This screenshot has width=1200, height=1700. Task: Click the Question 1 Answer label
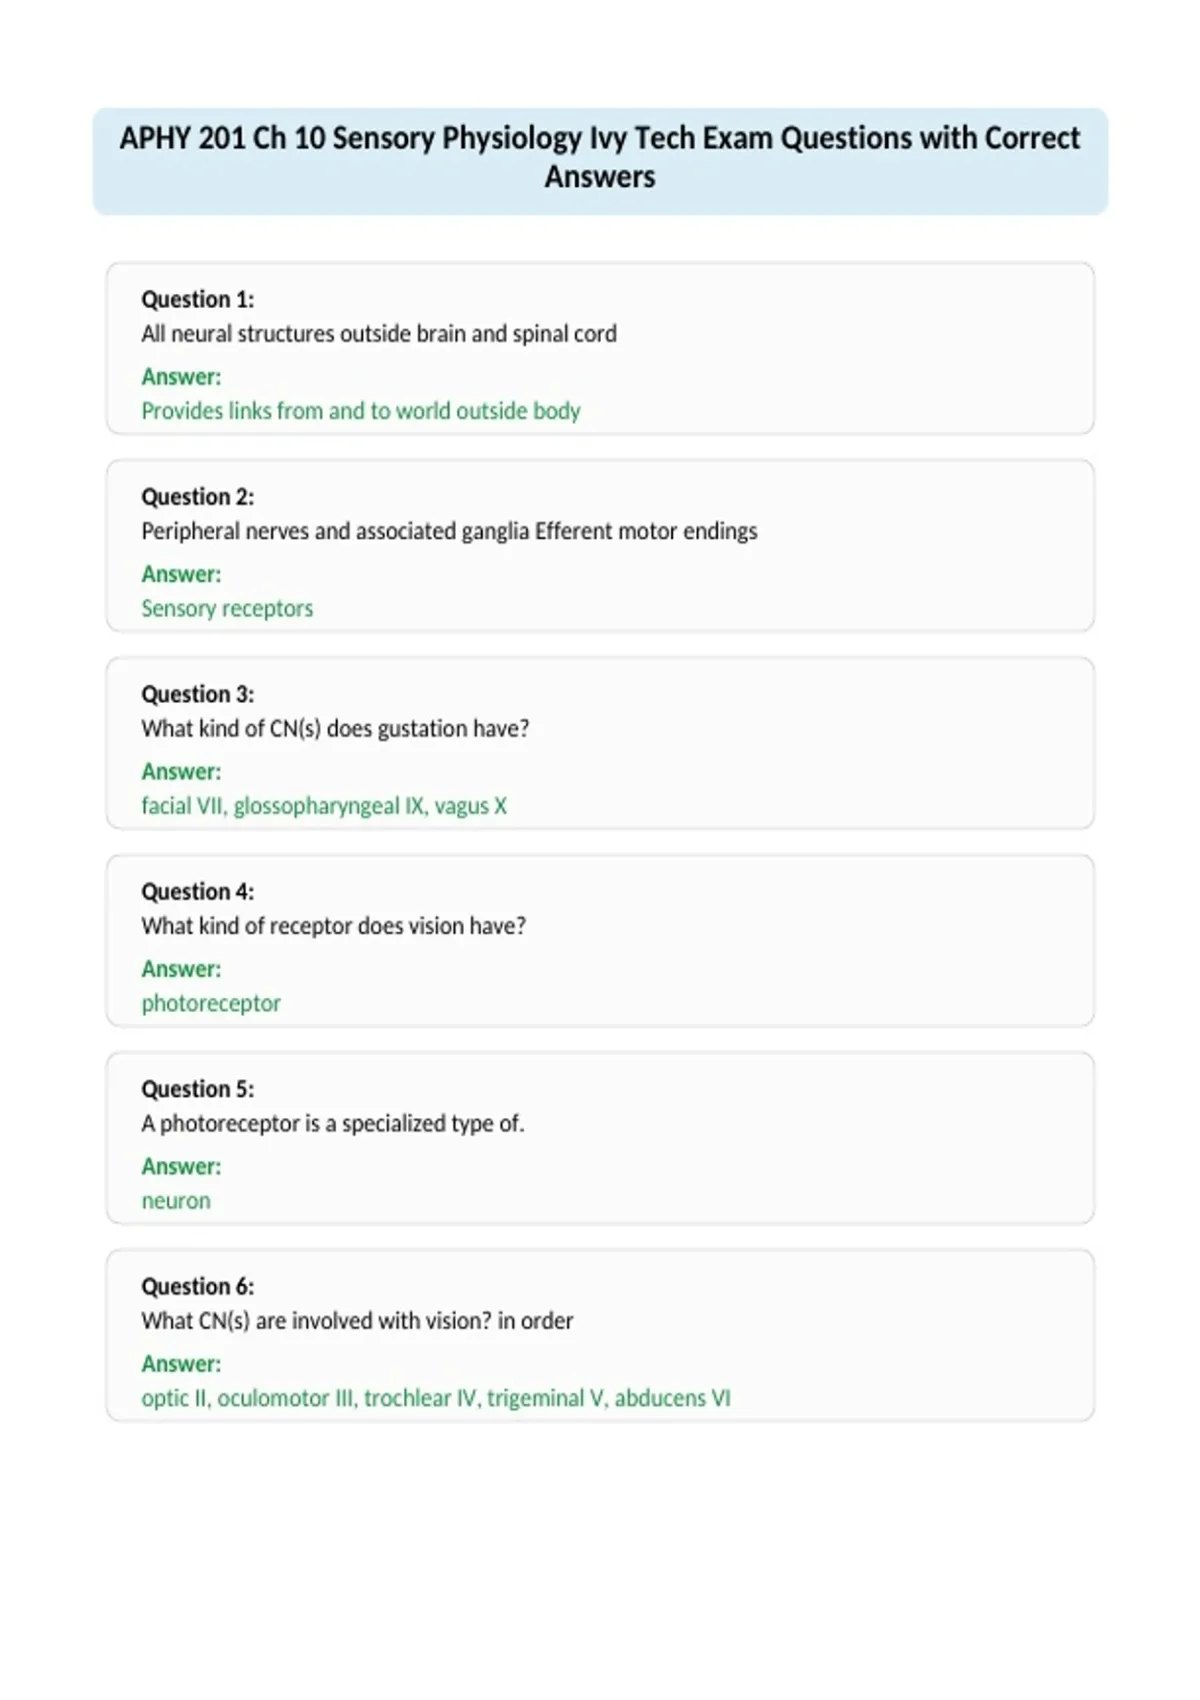tap(181, 377)
